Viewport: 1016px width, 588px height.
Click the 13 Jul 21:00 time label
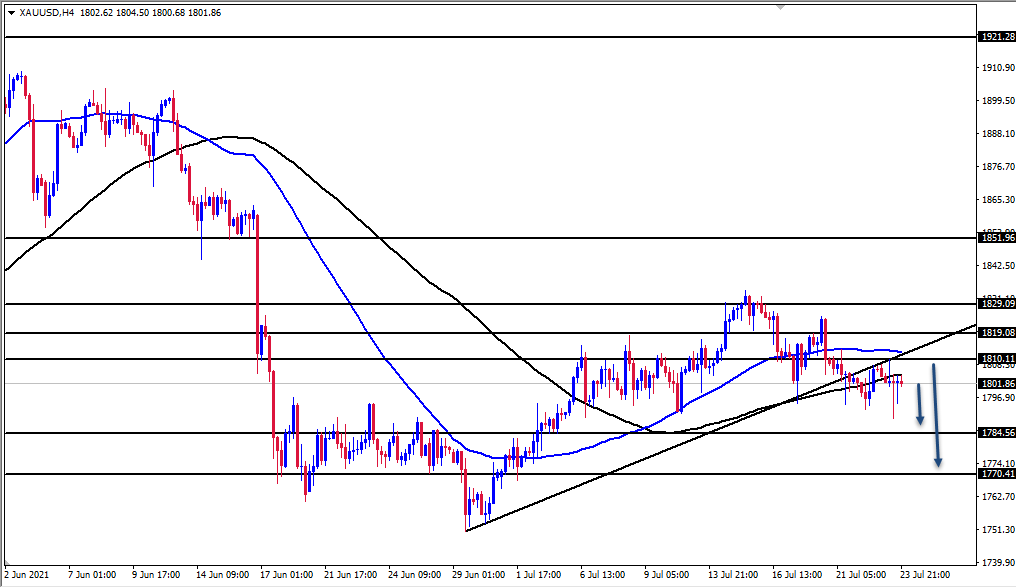(x=733, y=575)
